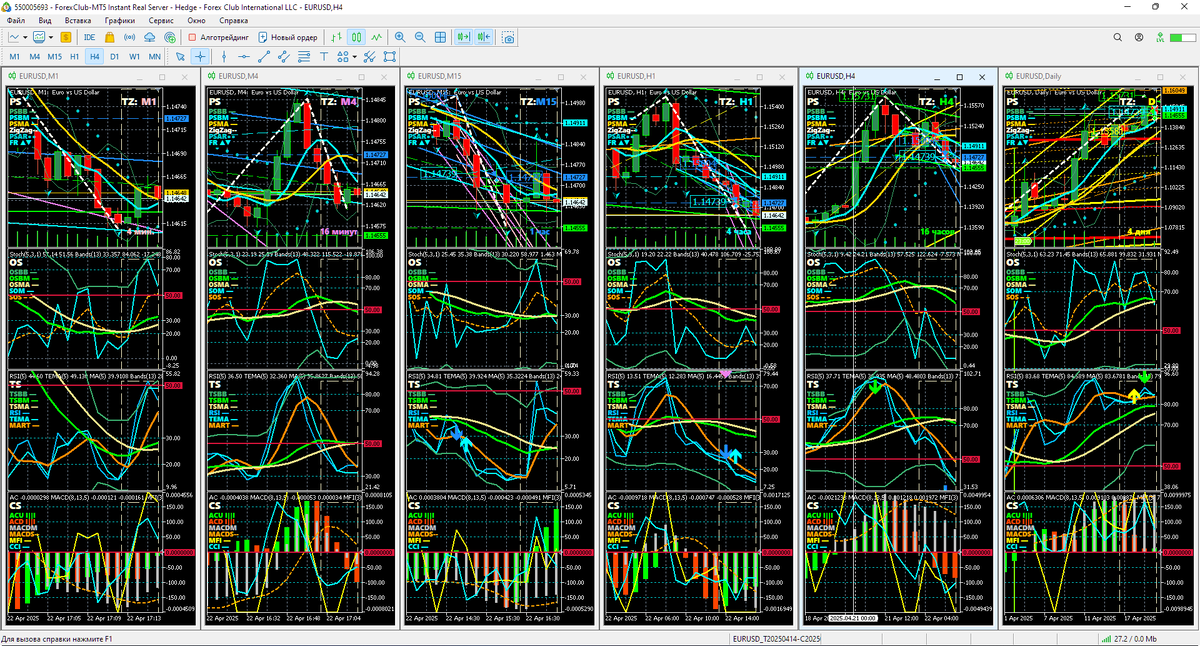This screenshot has width=1200, height=646.
Task: Switch timeframe to M4
Action: click(34, 57)
